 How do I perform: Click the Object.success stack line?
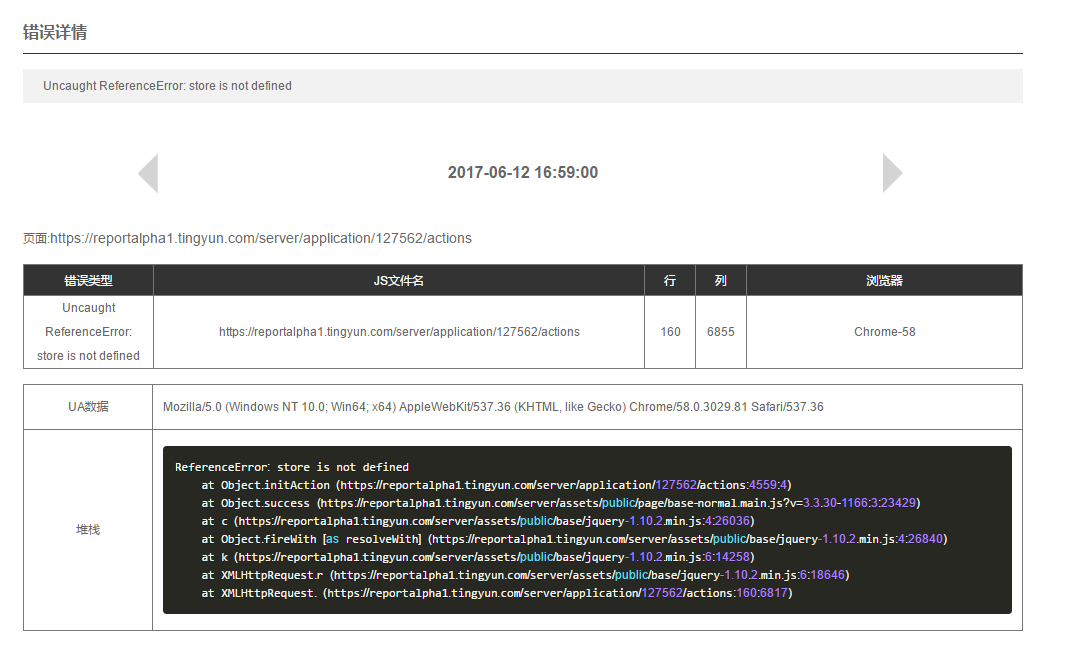(x=561, y=503)
